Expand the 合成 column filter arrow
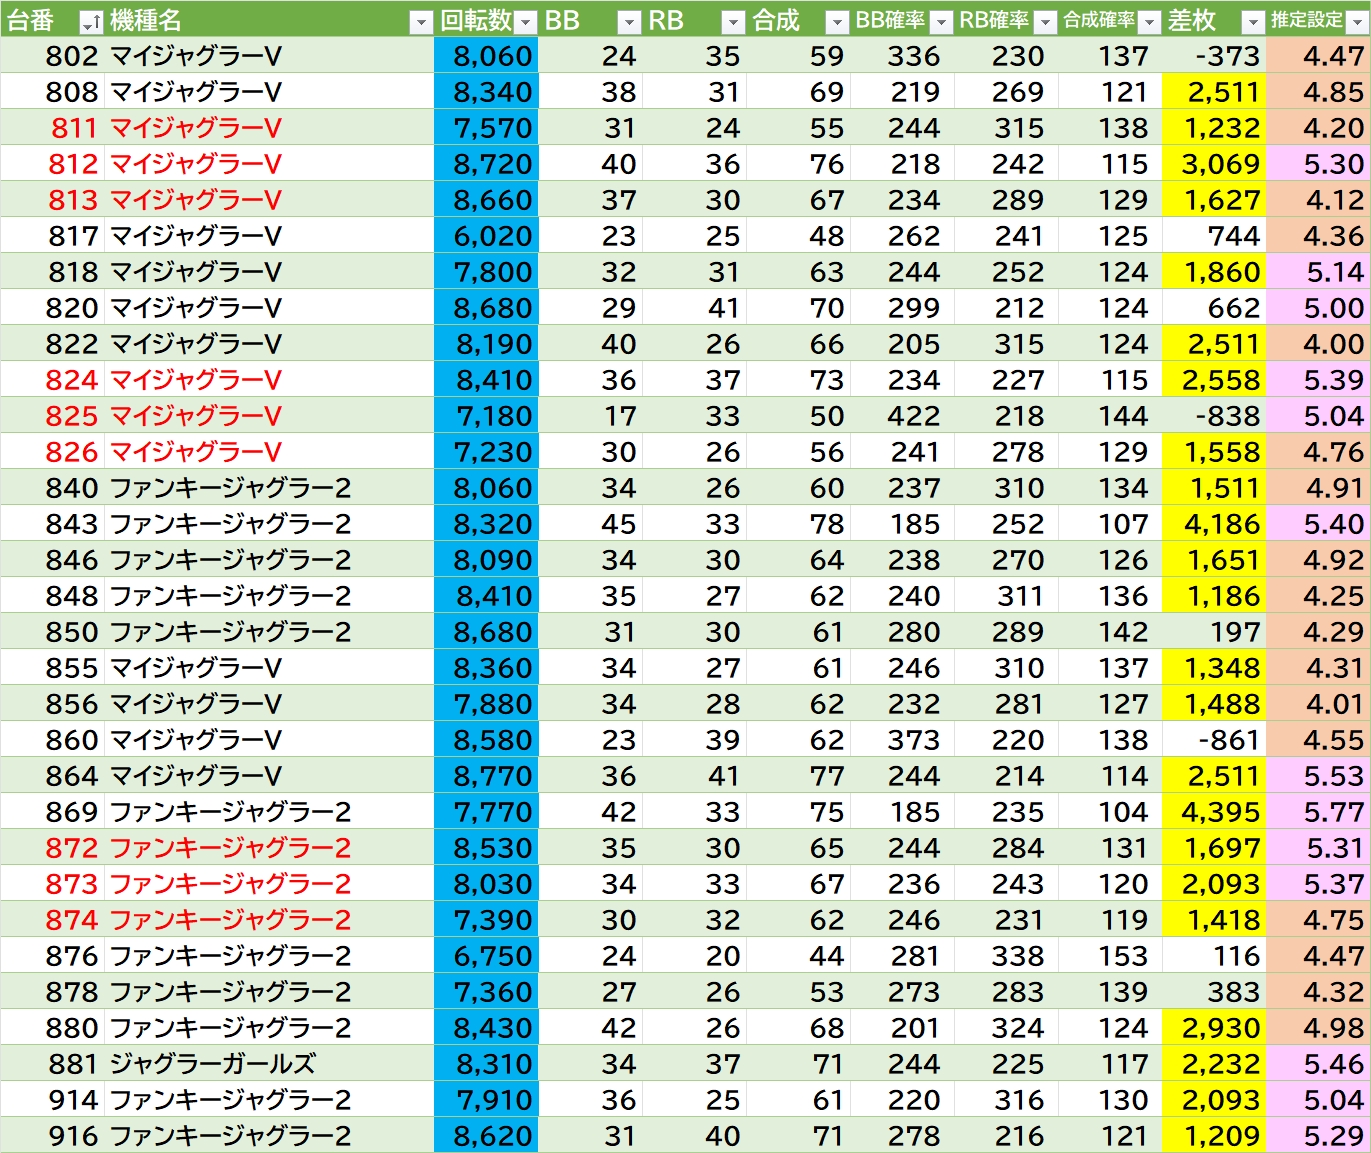1371x1153 pixels. [837, 22]
